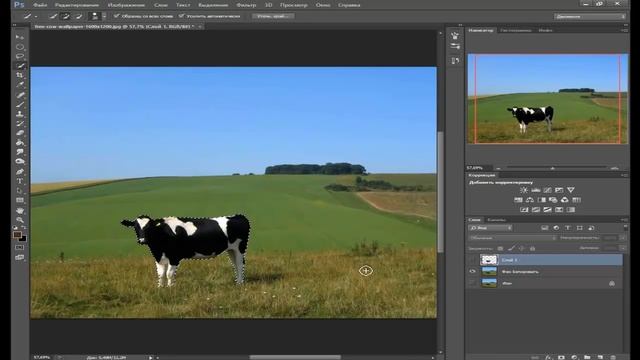The image size is (640, 360).
Task: Select the Clone Stamp tool
Action: (20, 114)
